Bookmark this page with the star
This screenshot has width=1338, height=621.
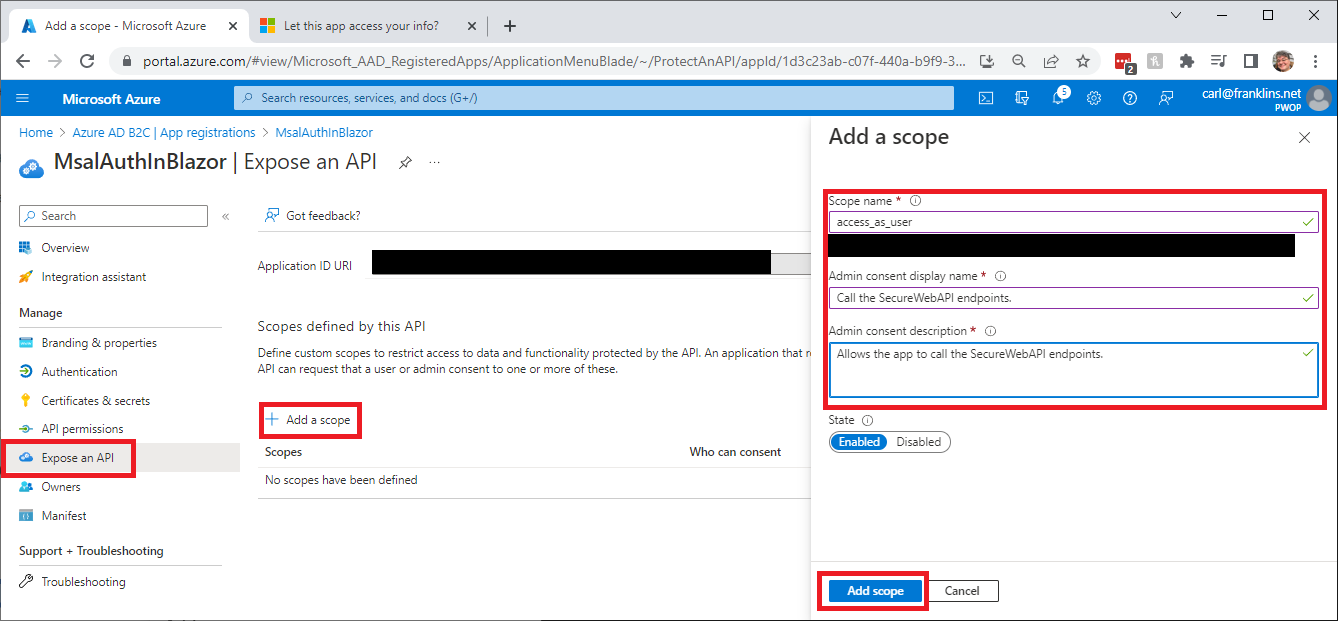(x=1083, y=61)
